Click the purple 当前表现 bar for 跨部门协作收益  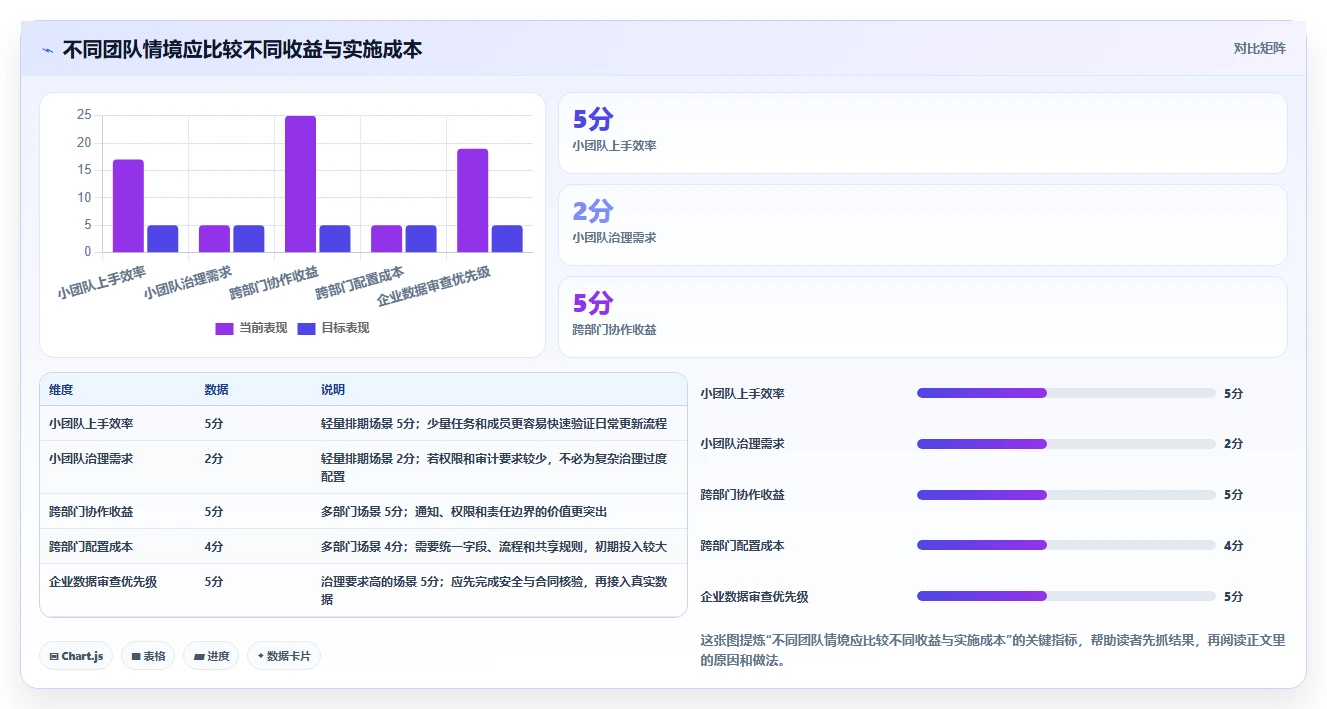300,184
